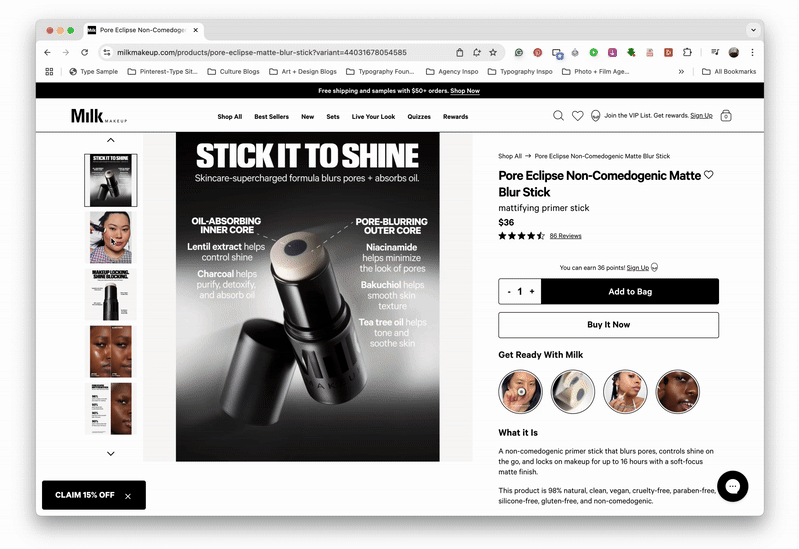Open the All Bookmarks folder
Image resolution: width=799 pixels, height=549 pixels.
click(x=729, y=72)
